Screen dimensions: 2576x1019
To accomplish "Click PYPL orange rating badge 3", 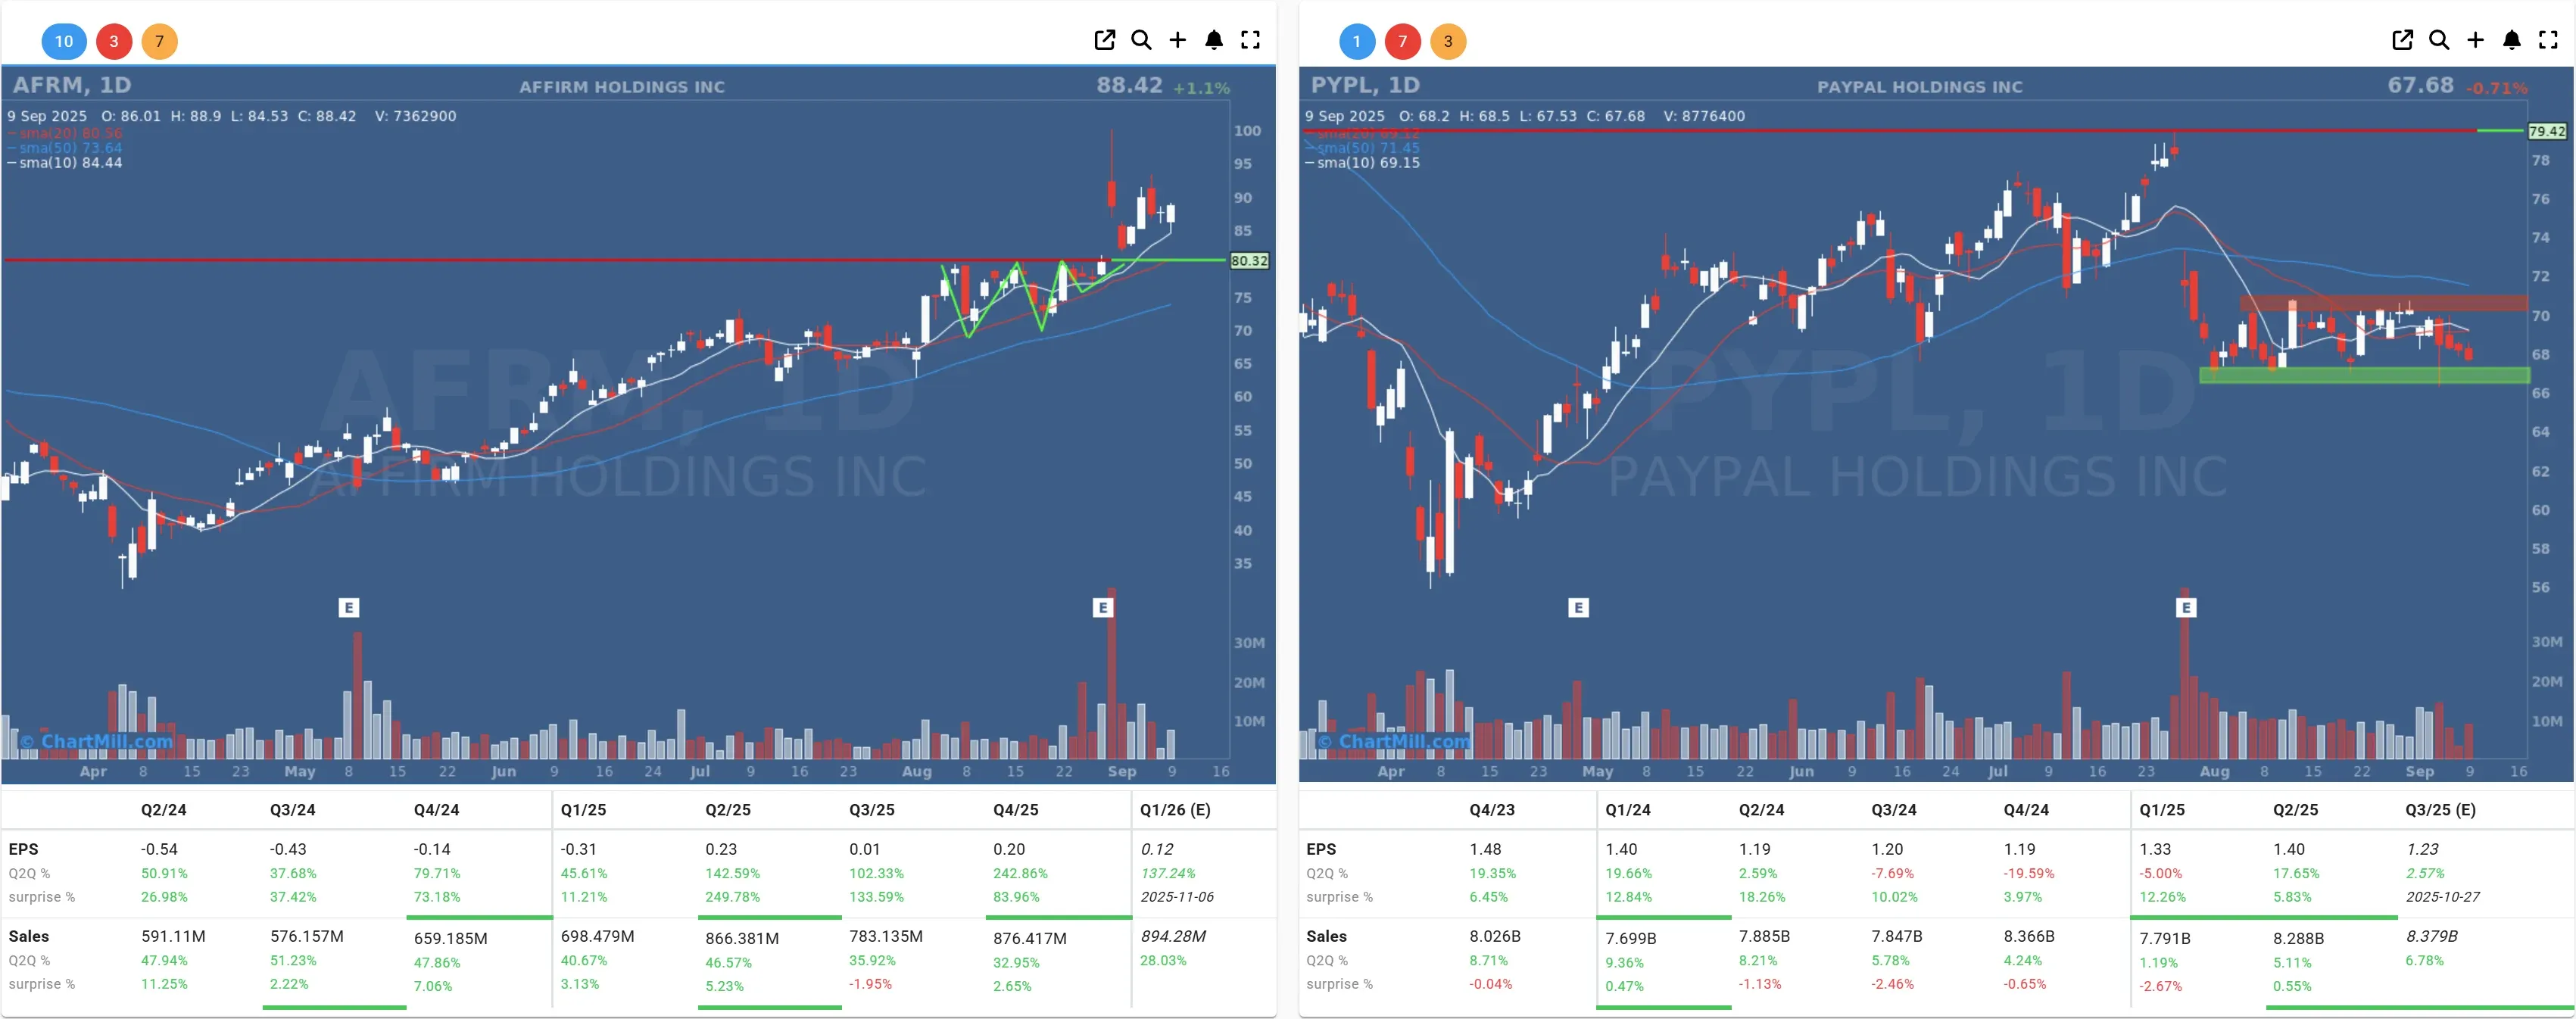I will 1448,41.
